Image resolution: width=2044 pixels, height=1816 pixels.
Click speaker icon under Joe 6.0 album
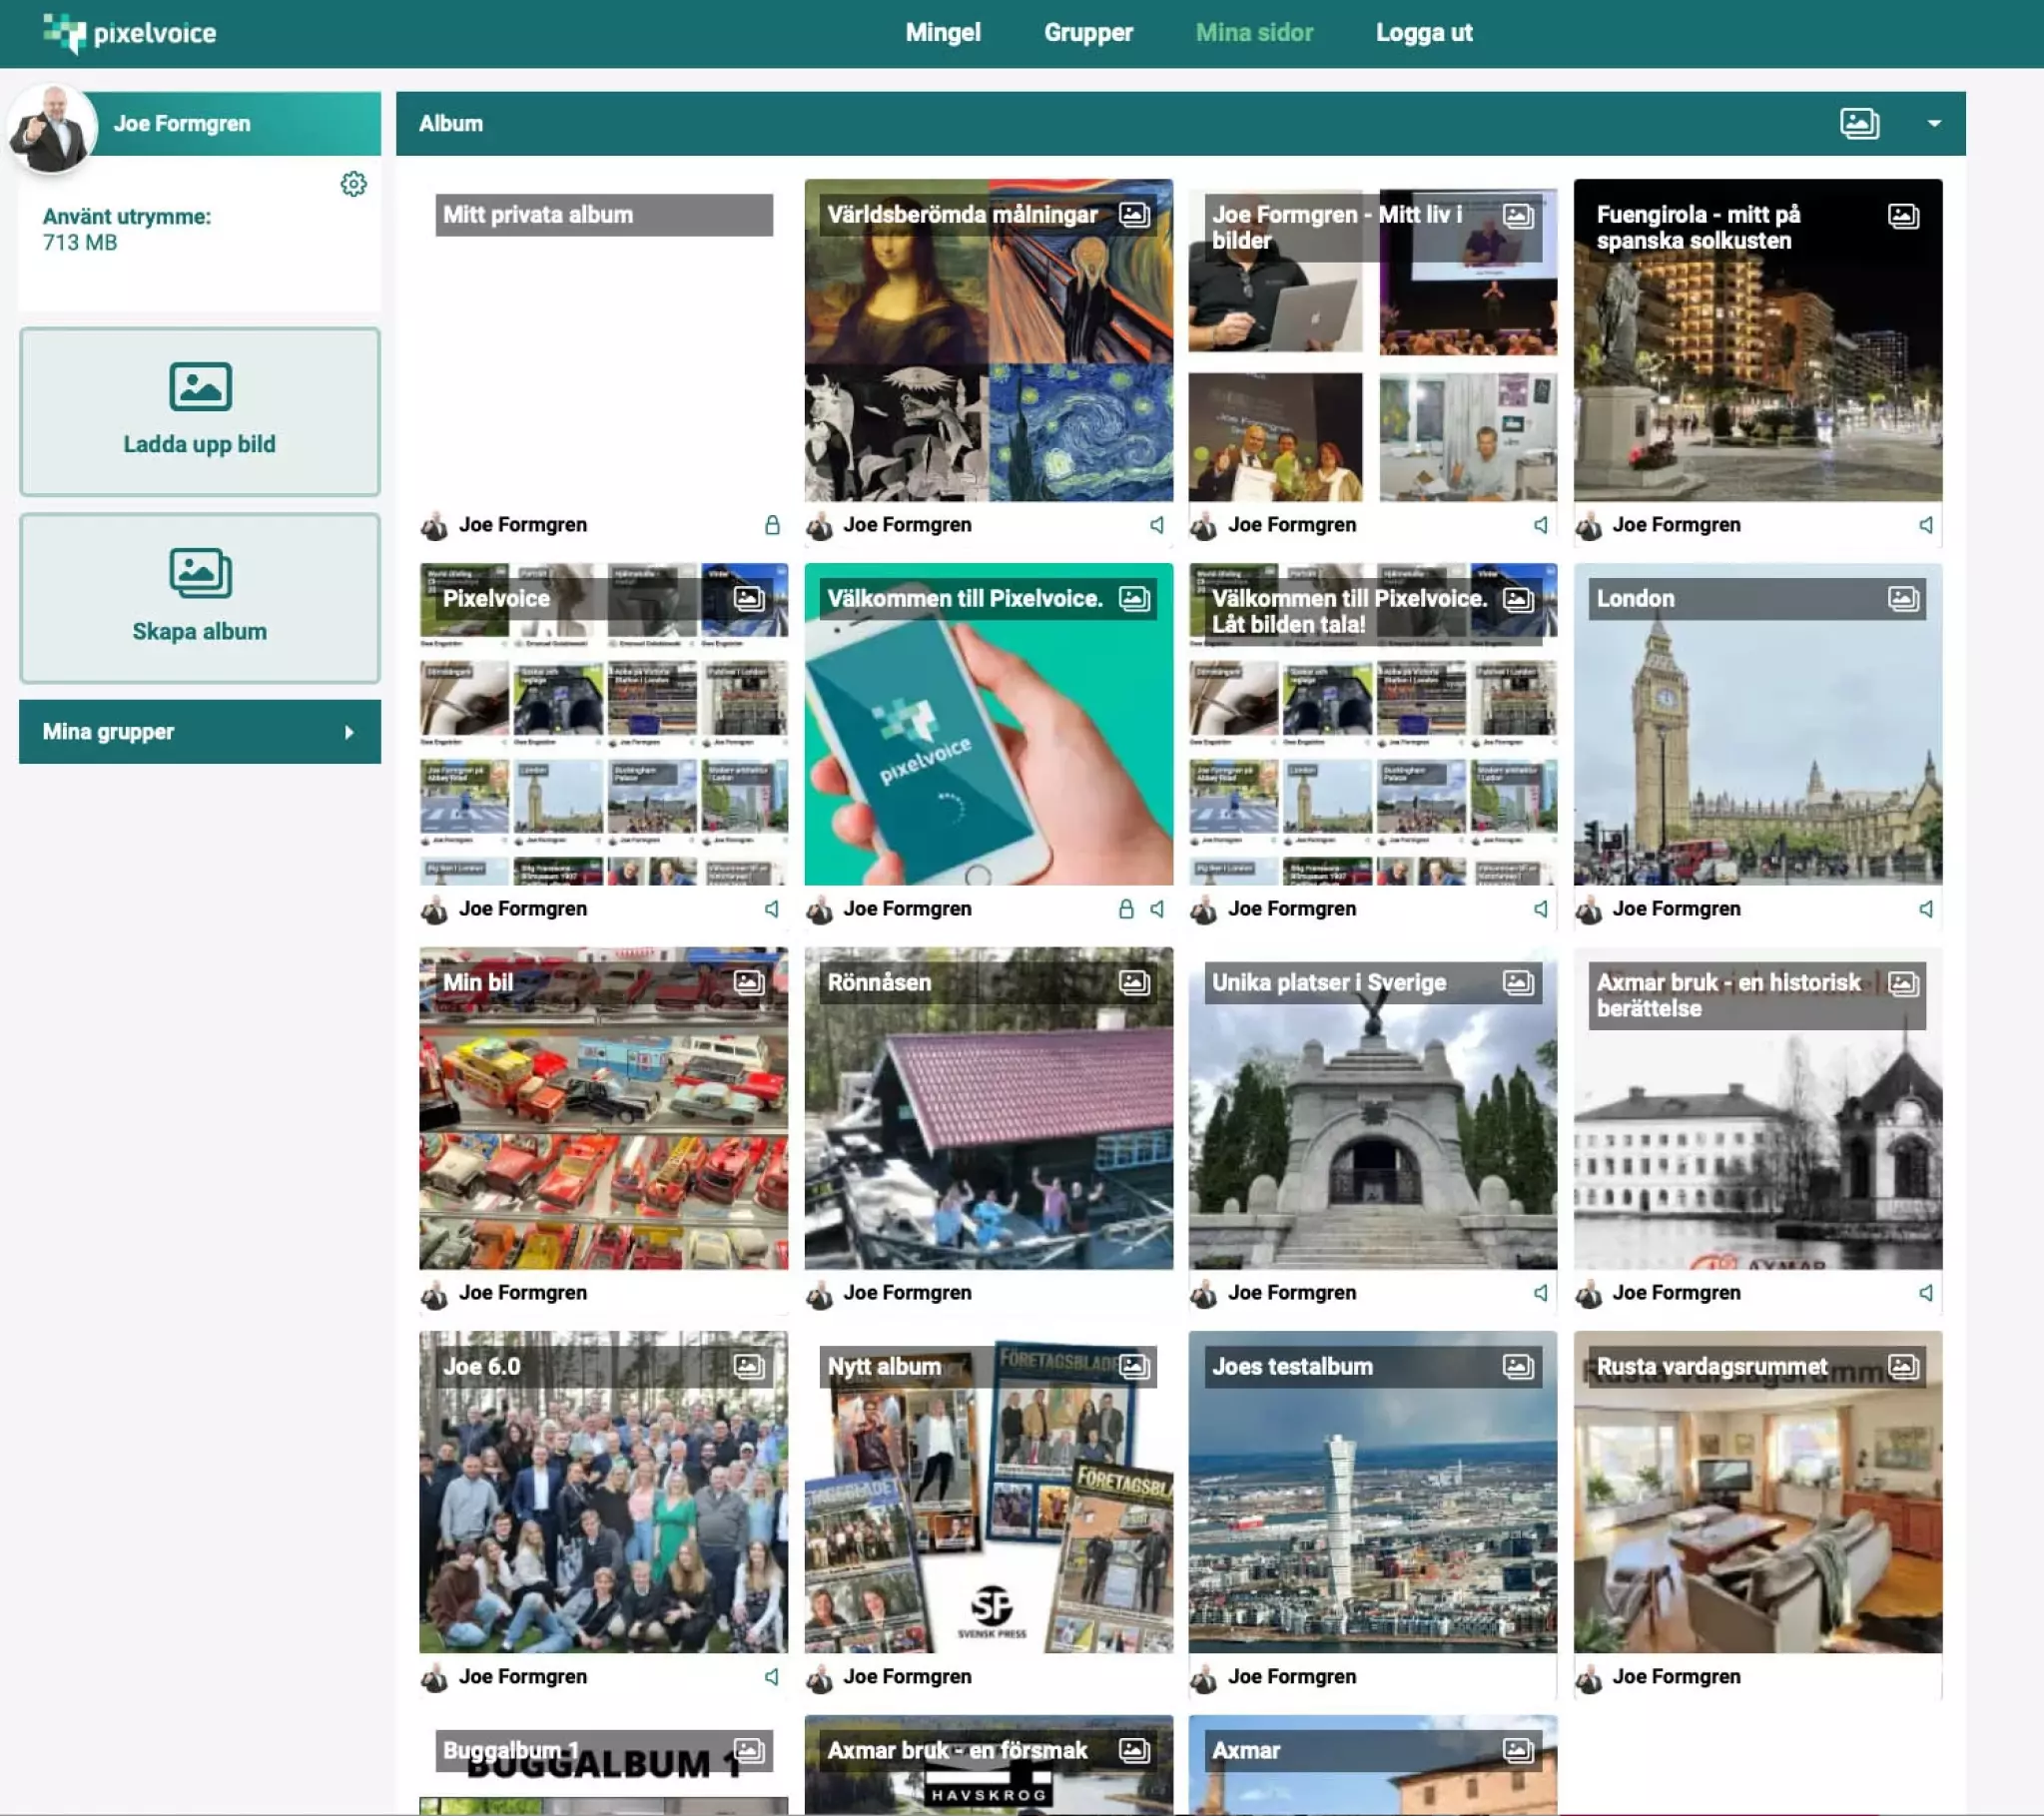pyautogui.click(x=772, y=1677)
